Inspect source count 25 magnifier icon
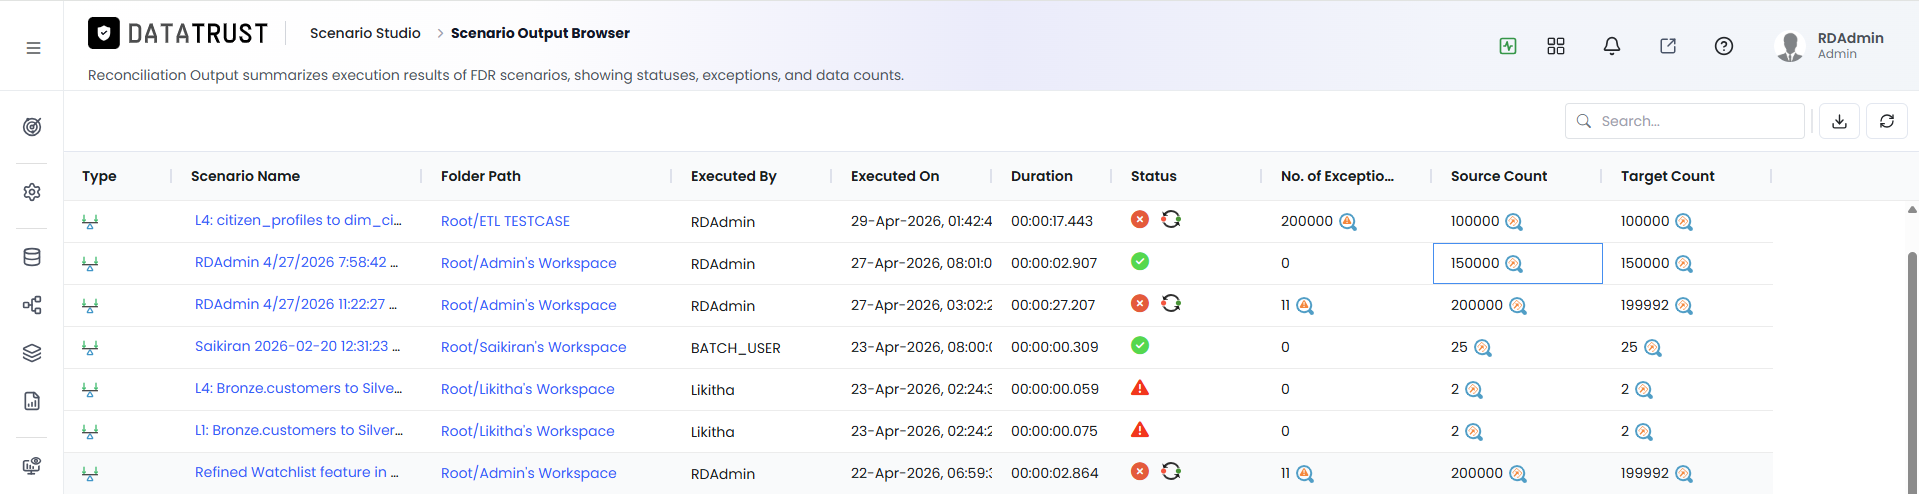 [1483, 348]
